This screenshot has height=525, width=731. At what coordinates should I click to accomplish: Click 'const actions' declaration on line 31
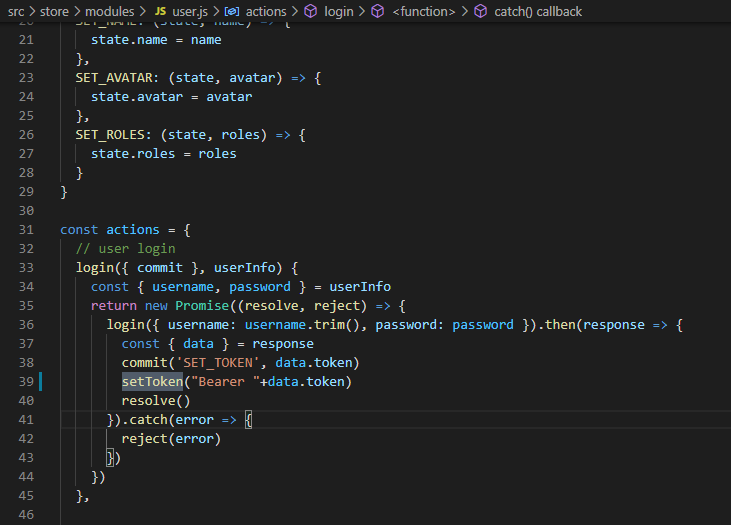click(110, 230)
